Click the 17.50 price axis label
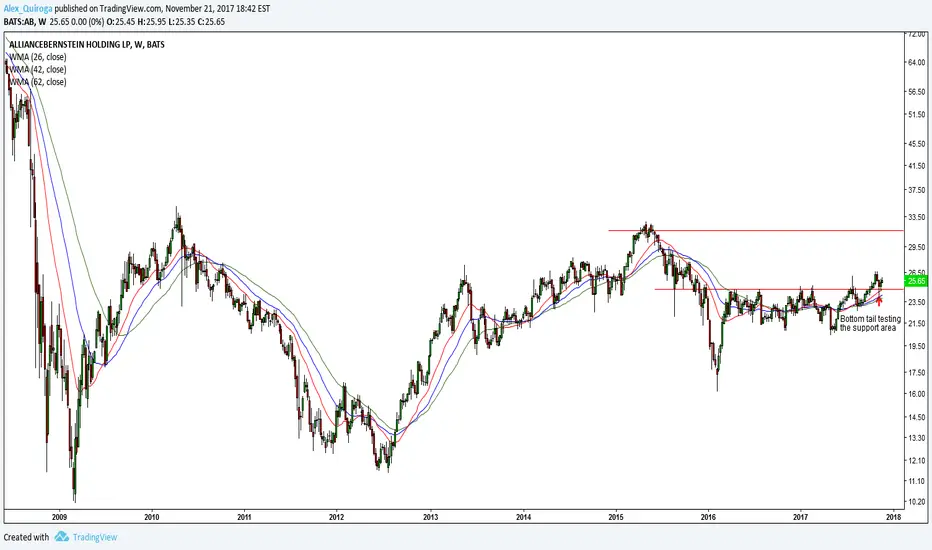This screenshot has height=550, width=932. click(917, 373)
